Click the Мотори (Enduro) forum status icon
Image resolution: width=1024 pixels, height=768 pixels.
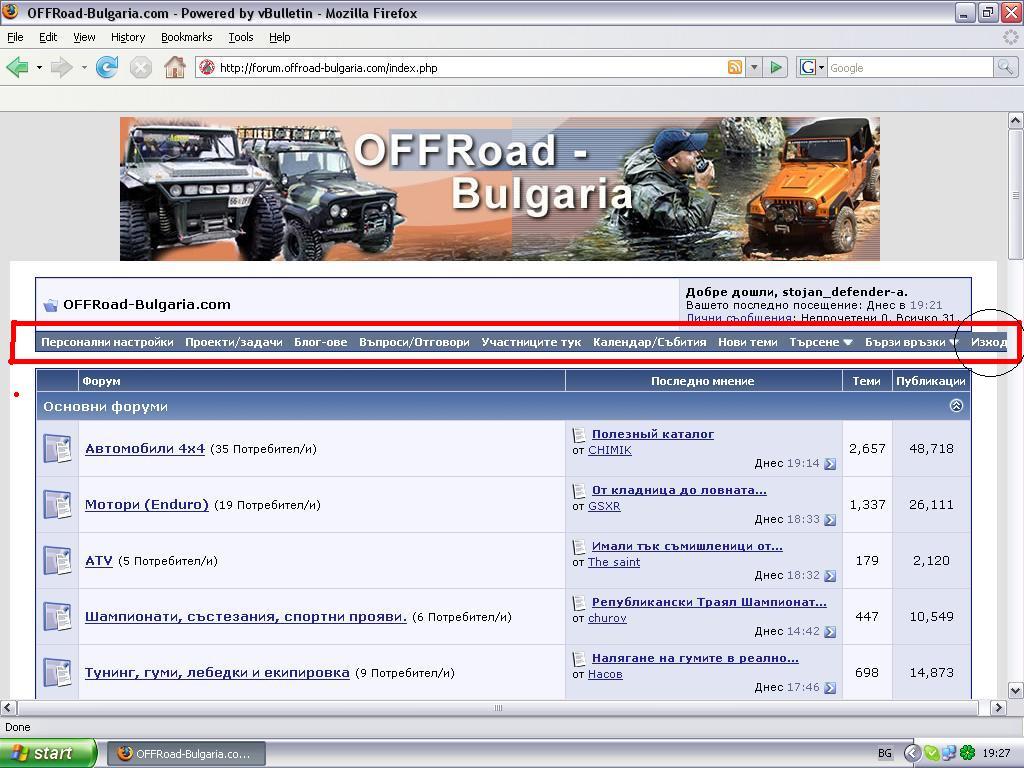[57, 505]
